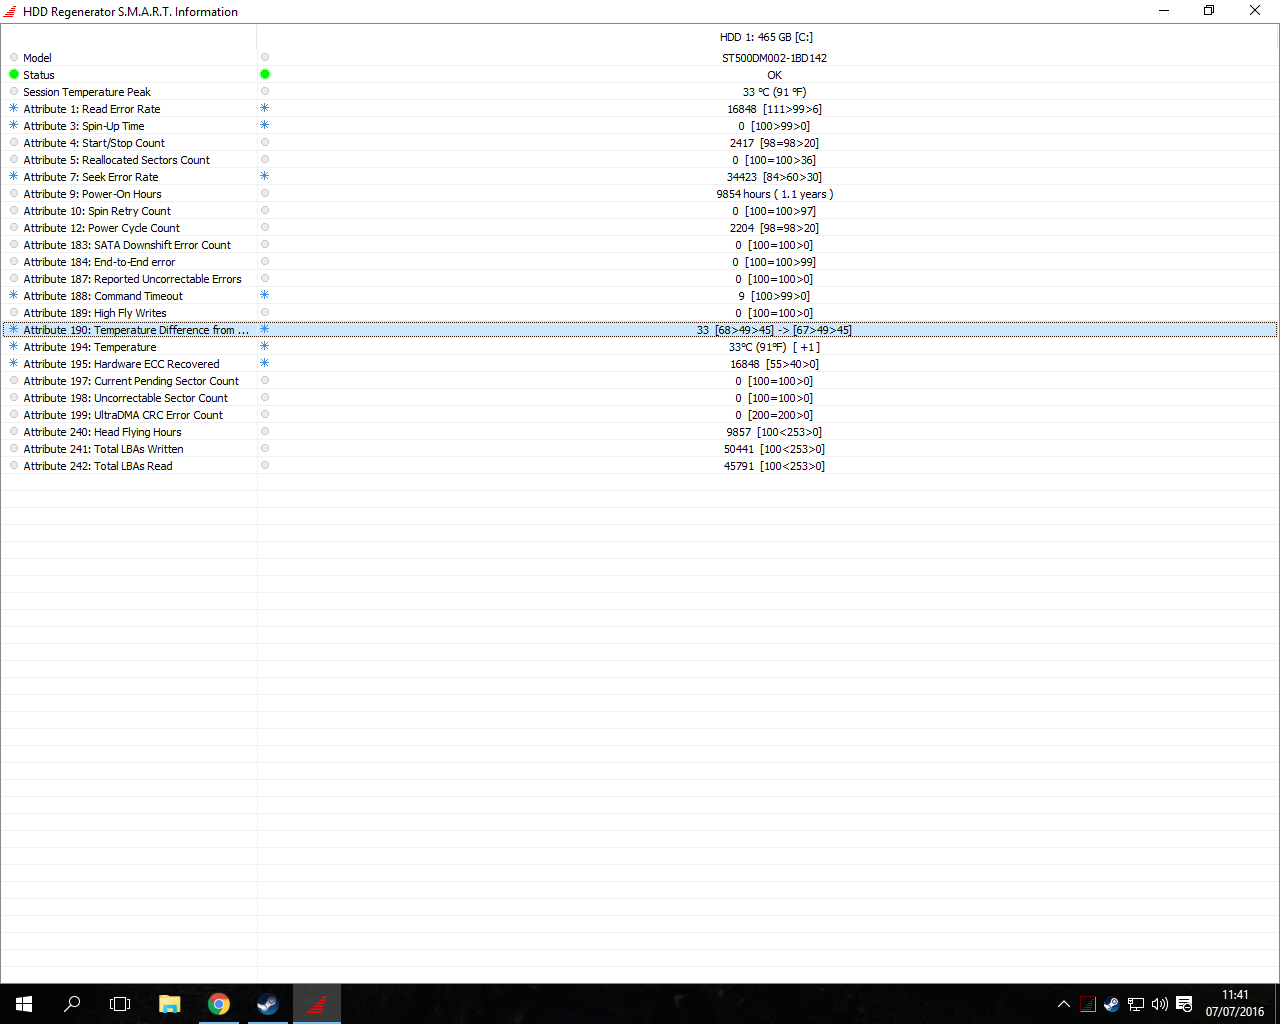Click model value ST500DM002-1BD142
Screen dimensions: 1280x1024
[774, 58]
